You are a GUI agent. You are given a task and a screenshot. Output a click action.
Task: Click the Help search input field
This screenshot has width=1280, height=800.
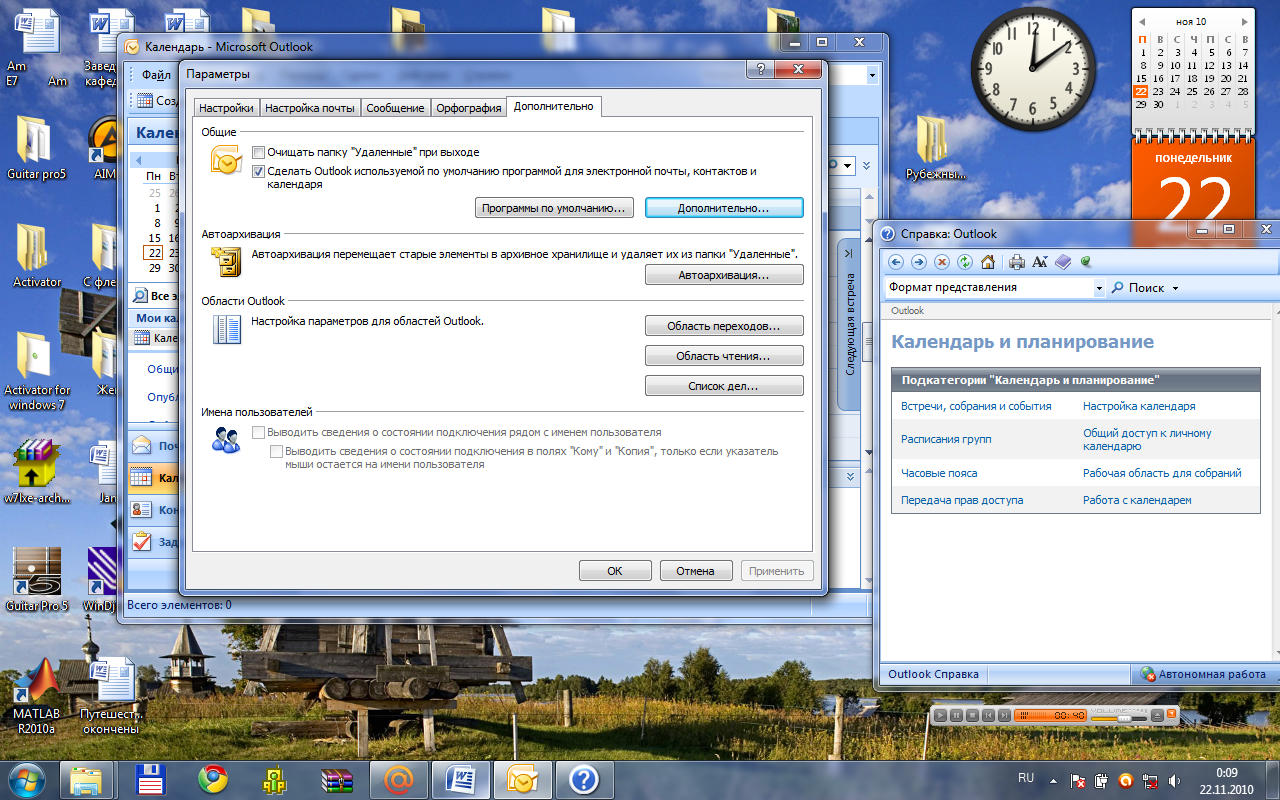990,288
